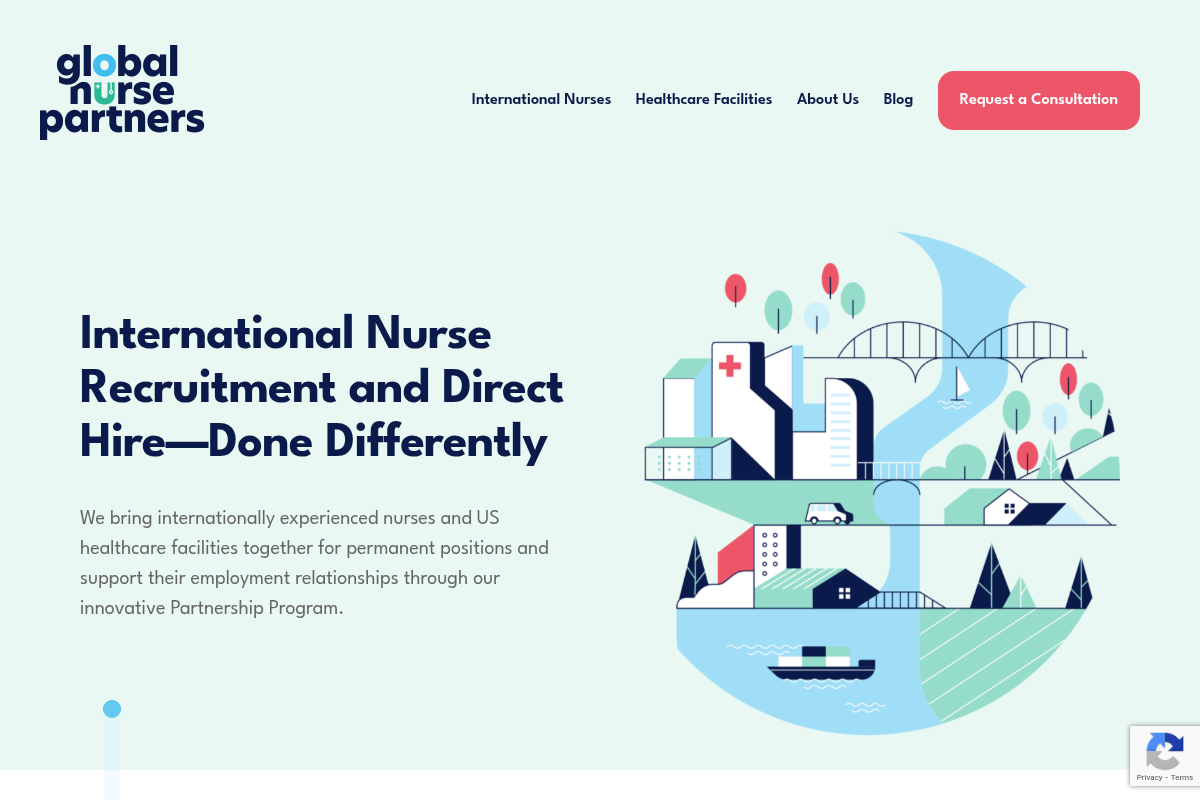Click the Partnership Program description paragraph

coord(315,562)
